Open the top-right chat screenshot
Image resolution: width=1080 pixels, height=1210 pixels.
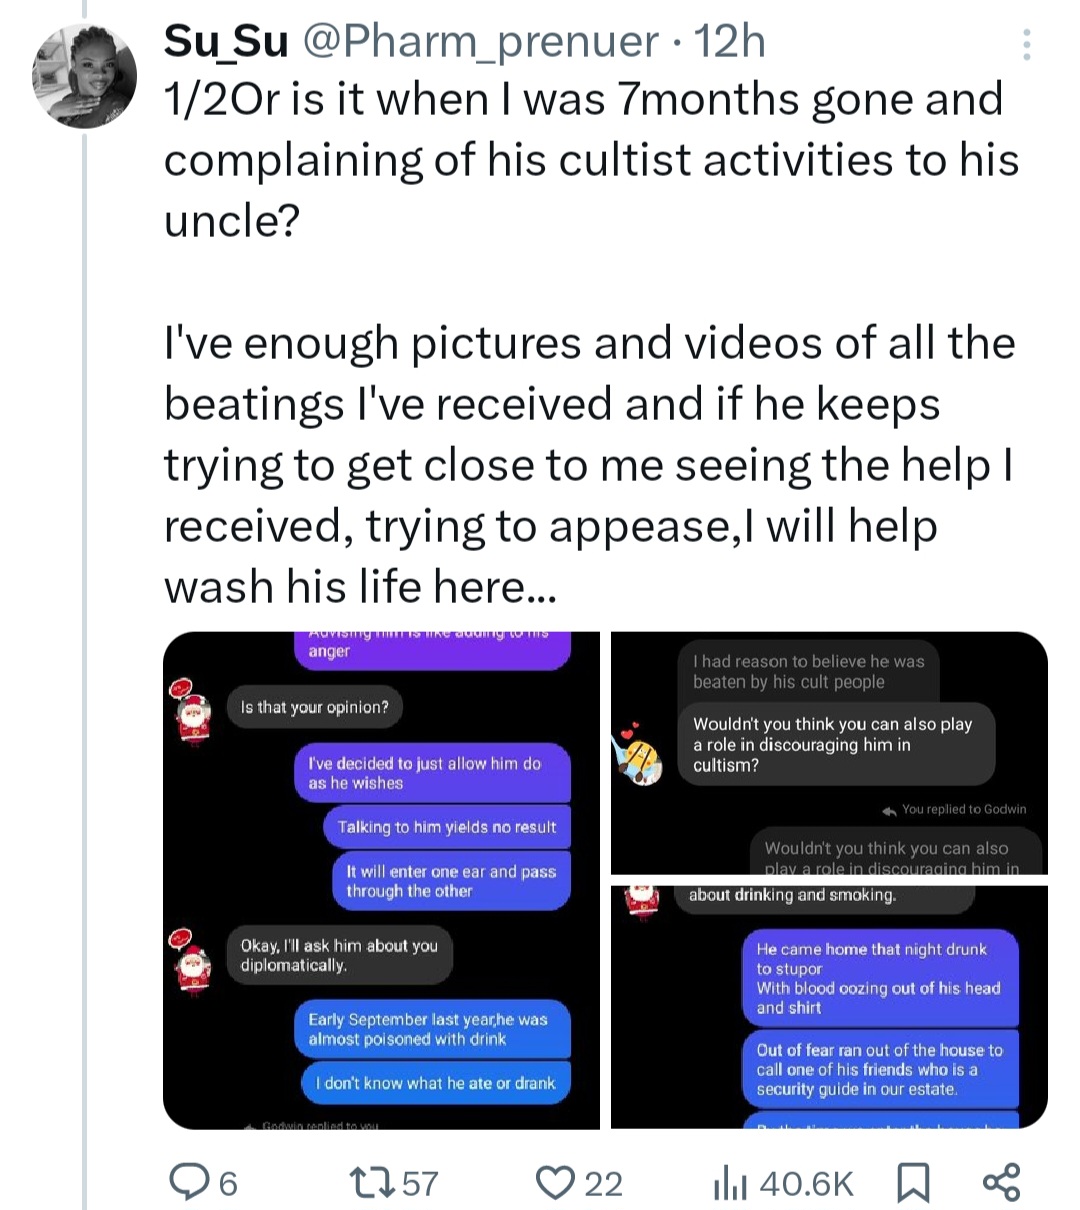[x=829, y=752]
